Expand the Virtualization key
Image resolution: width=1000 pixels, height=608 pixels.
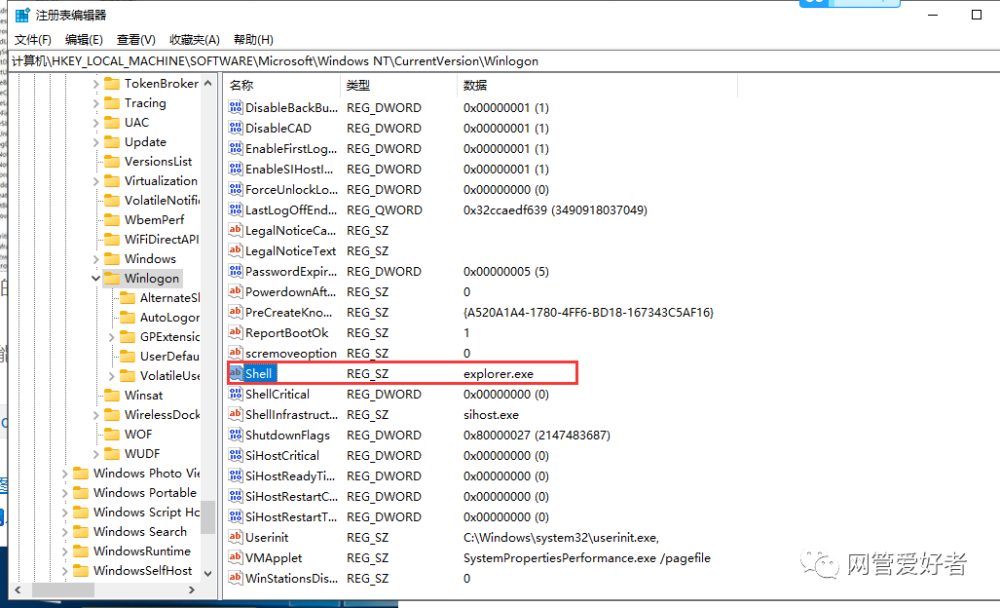coord(96,181)
